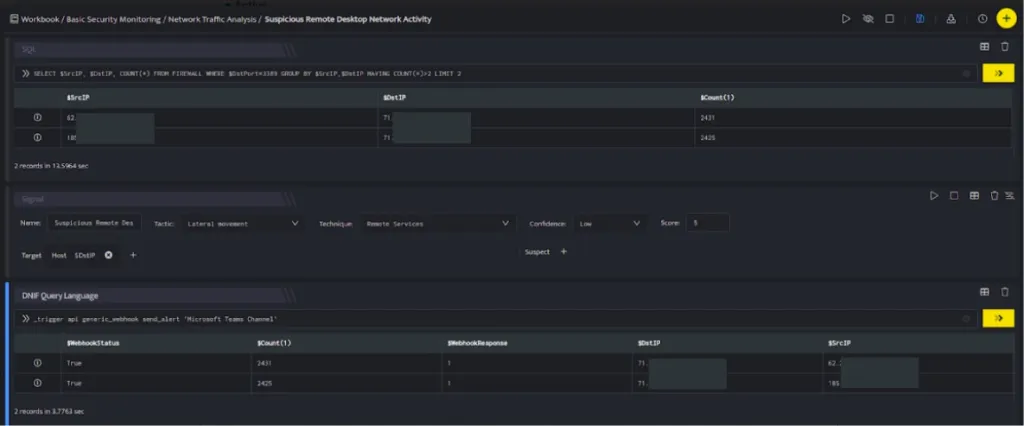The image size is (1024, 426).
Task: Open Basic Security Monitoring in the breadcrumb
Action: [113, 19]
